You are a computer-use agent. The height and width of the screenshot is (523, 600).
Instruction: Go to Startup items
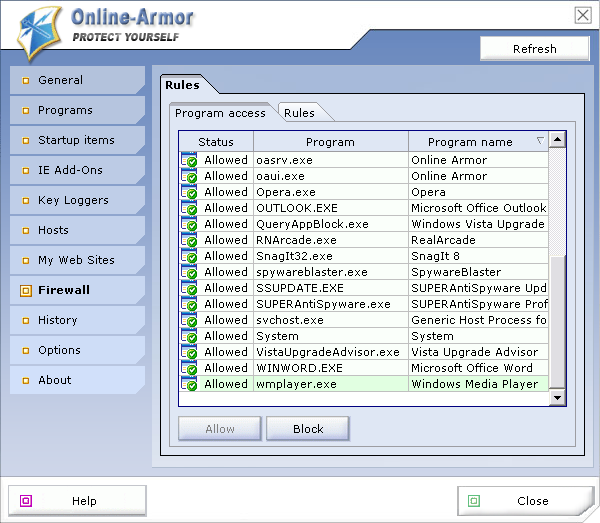(x=77, y=140)
